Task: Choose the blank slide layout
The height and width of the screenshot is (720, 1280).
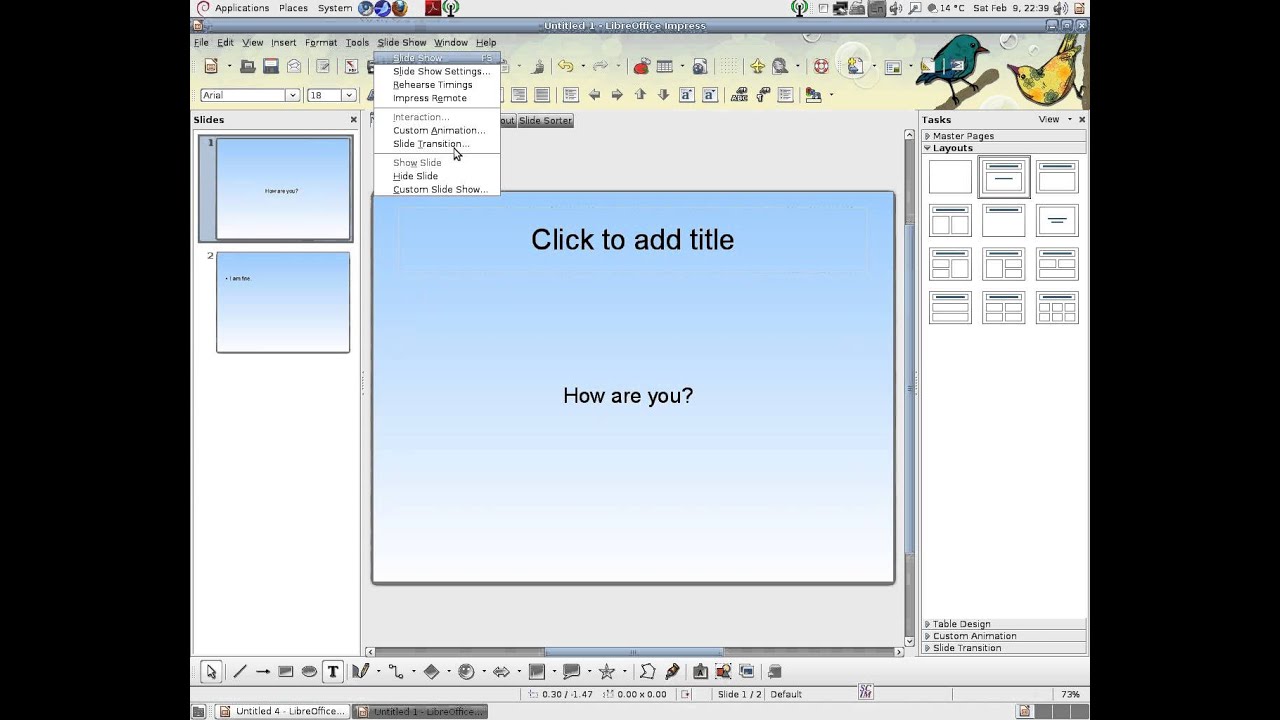Action: (x=950, y=177)
